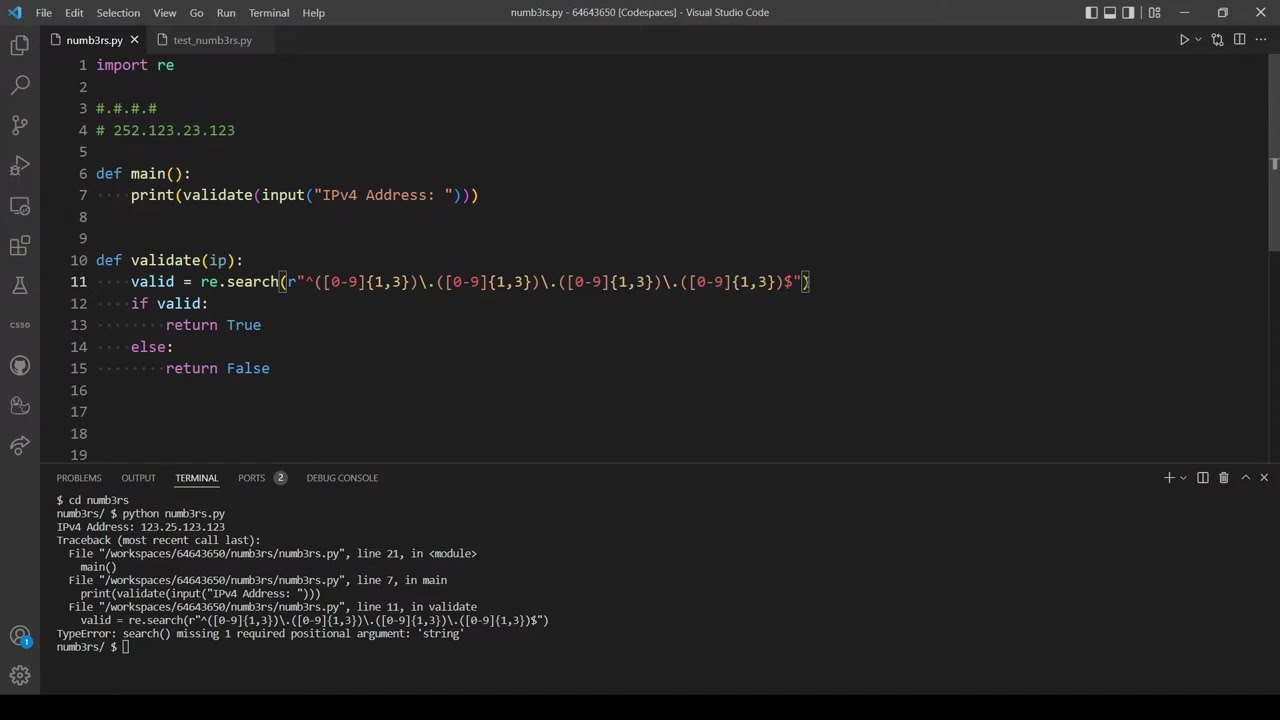Open the Customize Layout button
Viewport: 1280px width, 720px height.
pyautogui.click(x=1155, y=13)
